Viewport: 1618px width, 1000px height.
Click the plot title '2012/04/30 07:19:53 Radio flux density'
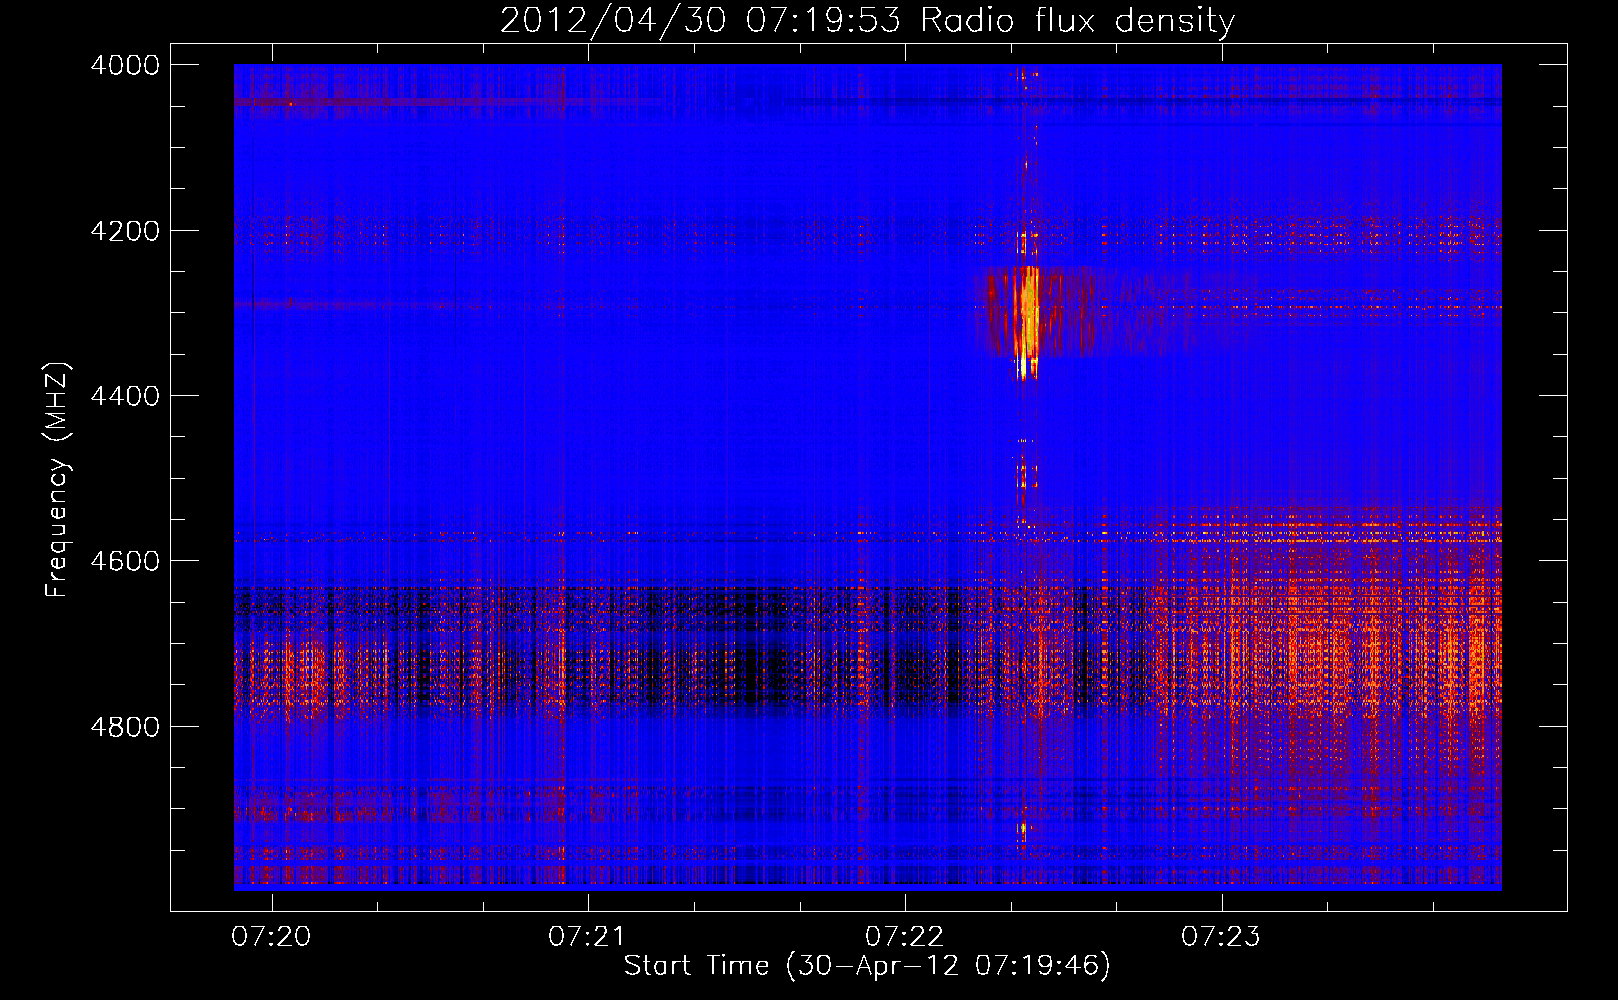click(867, 20)
